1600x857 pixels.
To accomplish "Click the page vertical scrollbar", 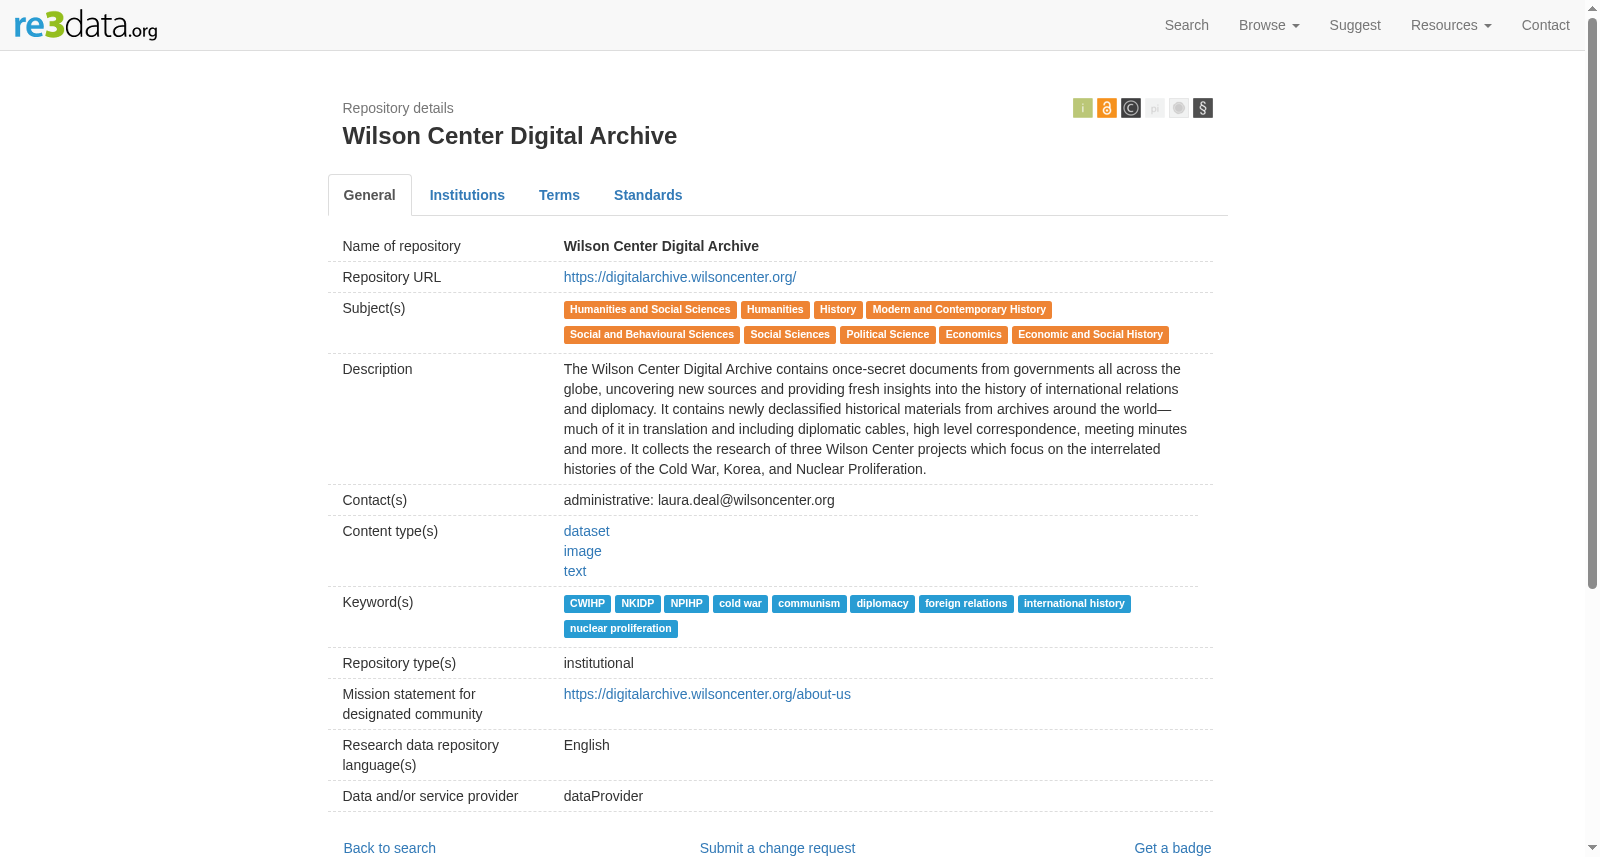I will click(1593, 303).
